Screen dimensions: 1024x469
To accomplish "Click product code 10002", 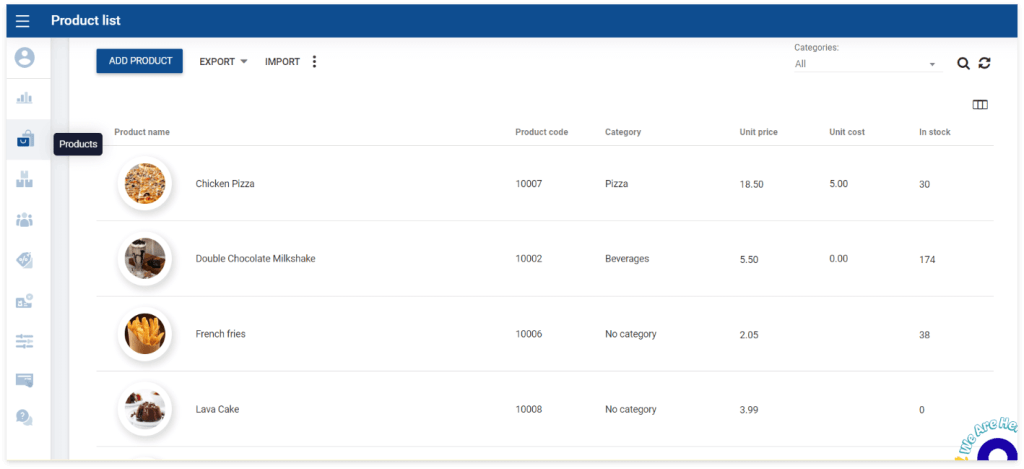I will pos(528,259).
